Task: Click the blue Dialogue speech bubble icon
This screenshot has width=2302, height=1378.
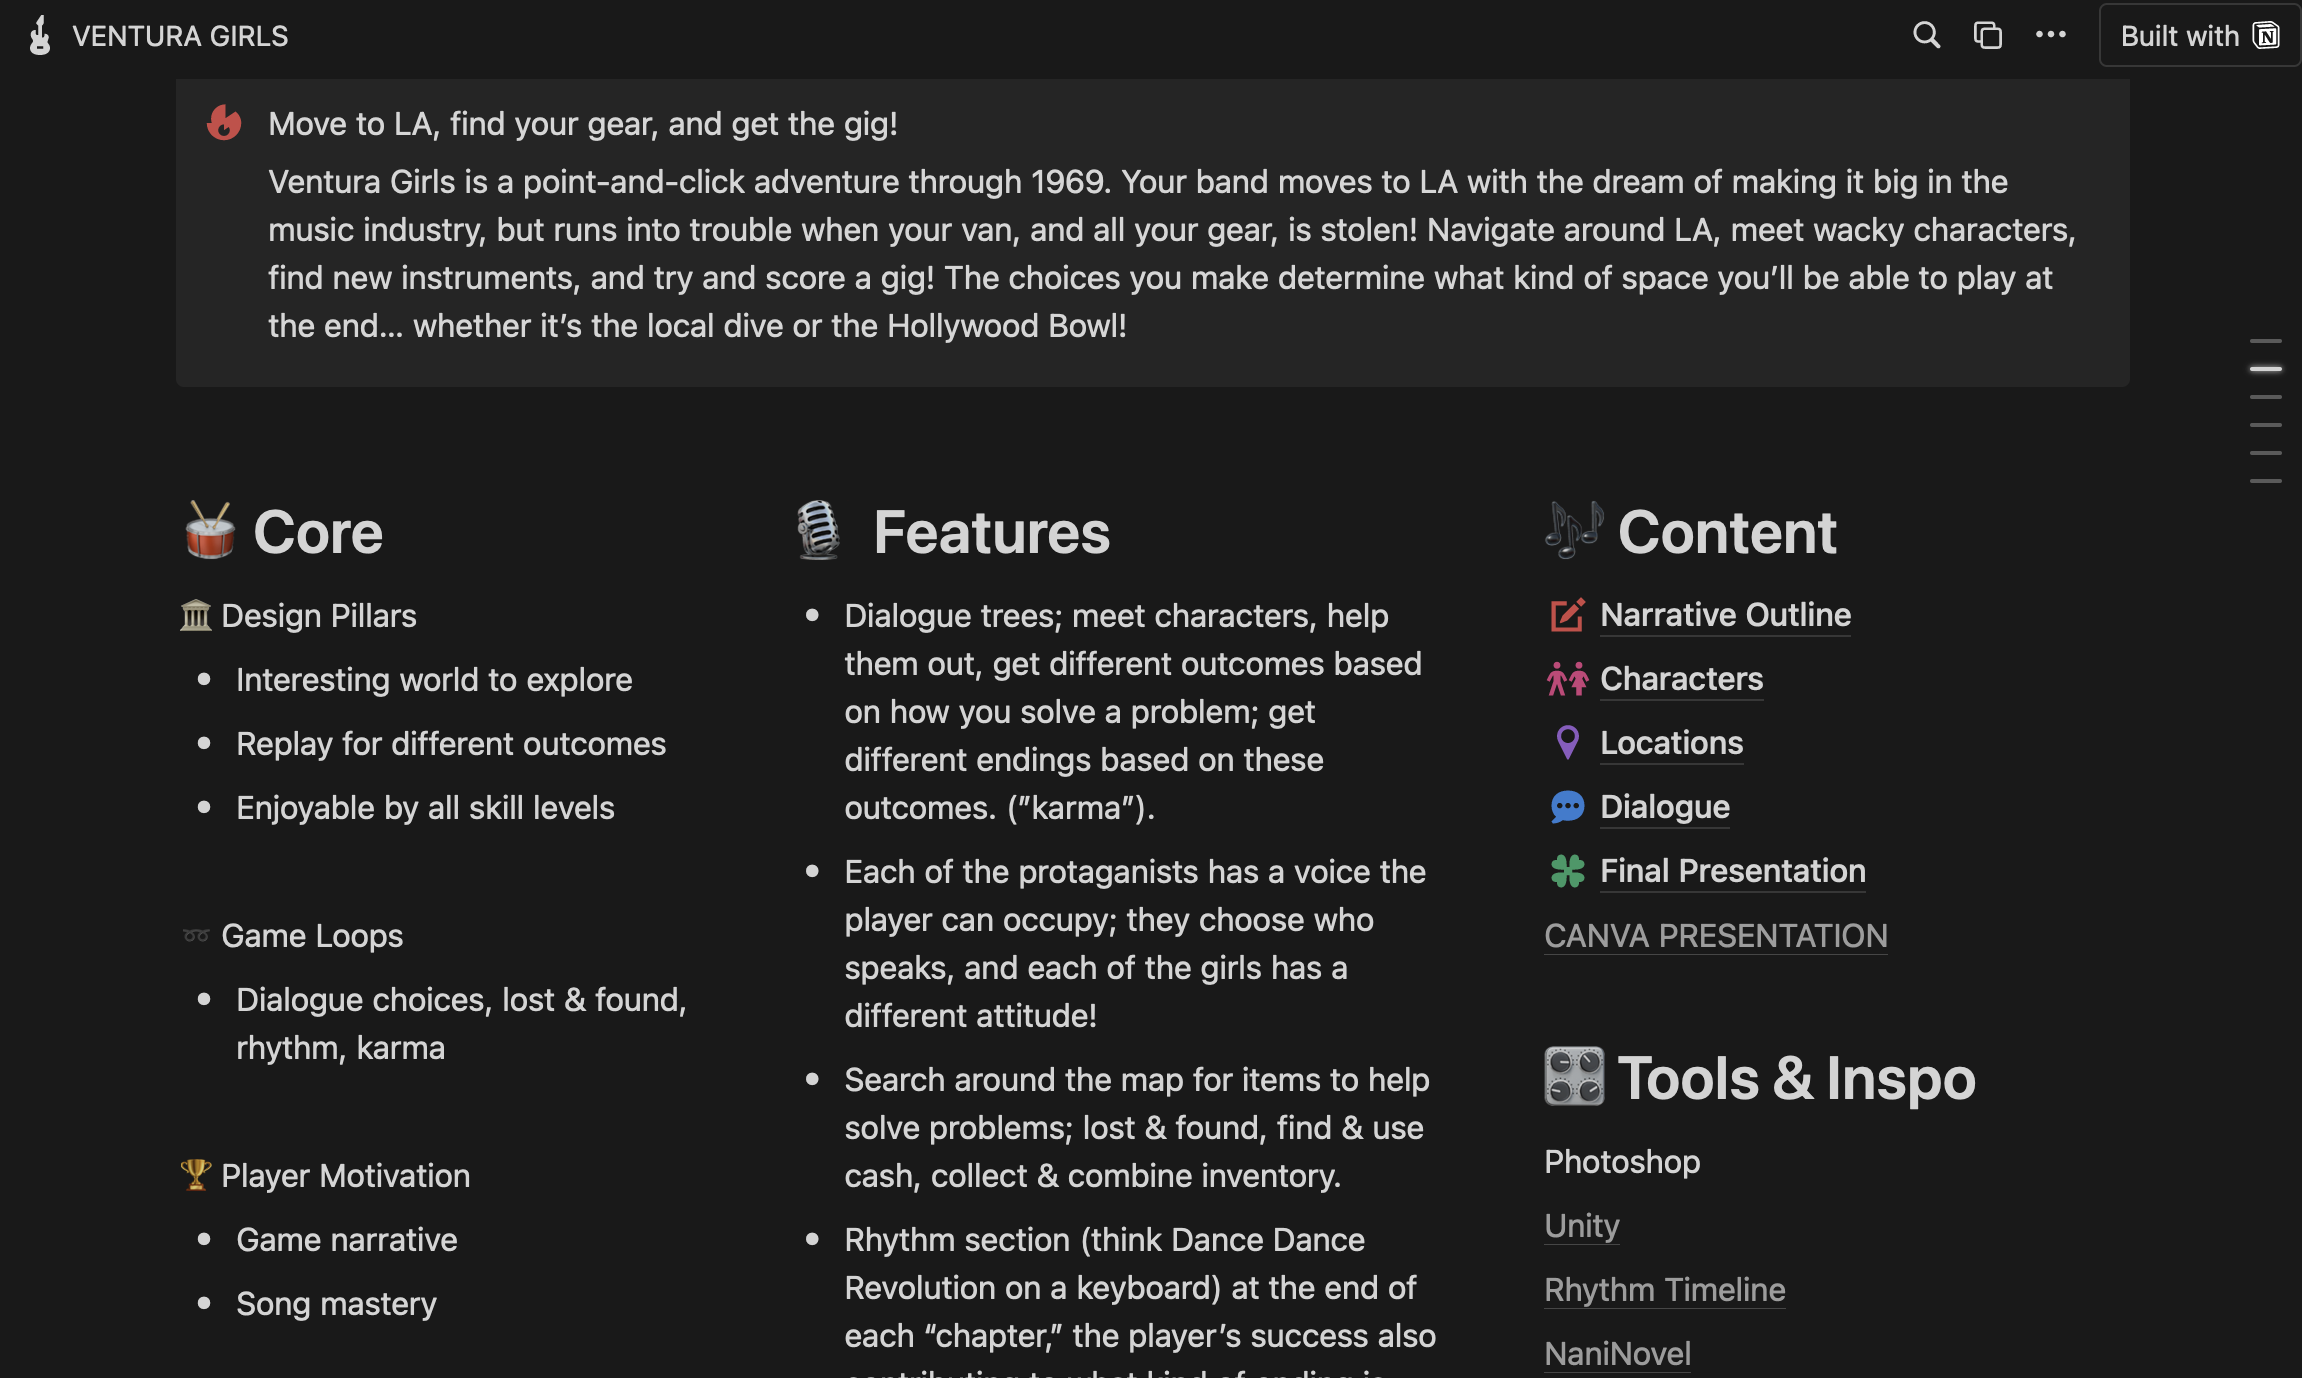Action: 1567,807
